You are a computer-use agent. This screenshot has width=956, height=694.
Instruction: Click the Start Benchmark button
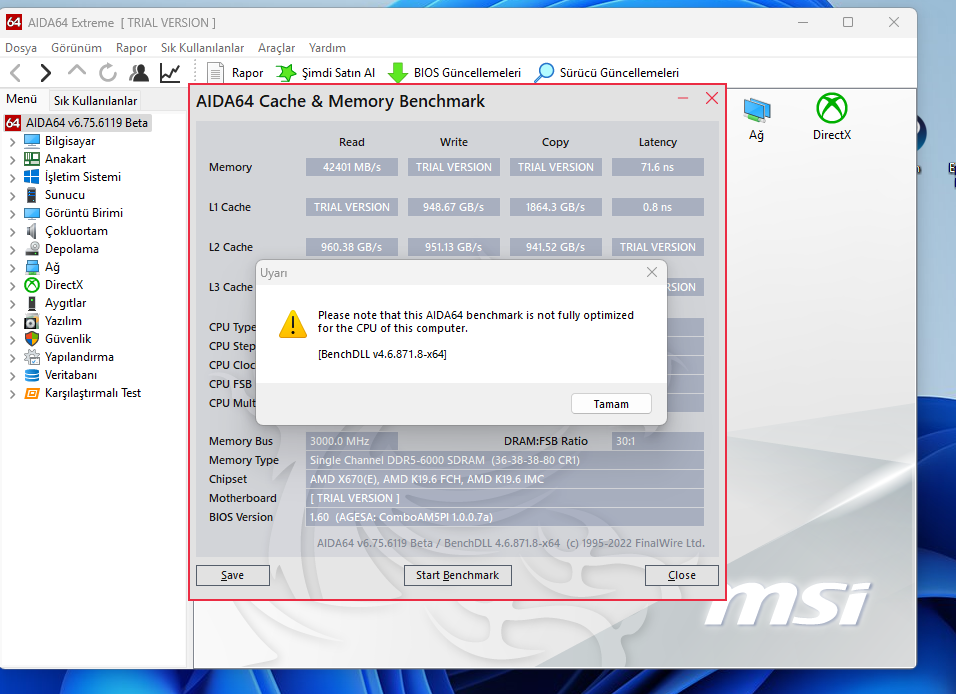coord(457,575)
